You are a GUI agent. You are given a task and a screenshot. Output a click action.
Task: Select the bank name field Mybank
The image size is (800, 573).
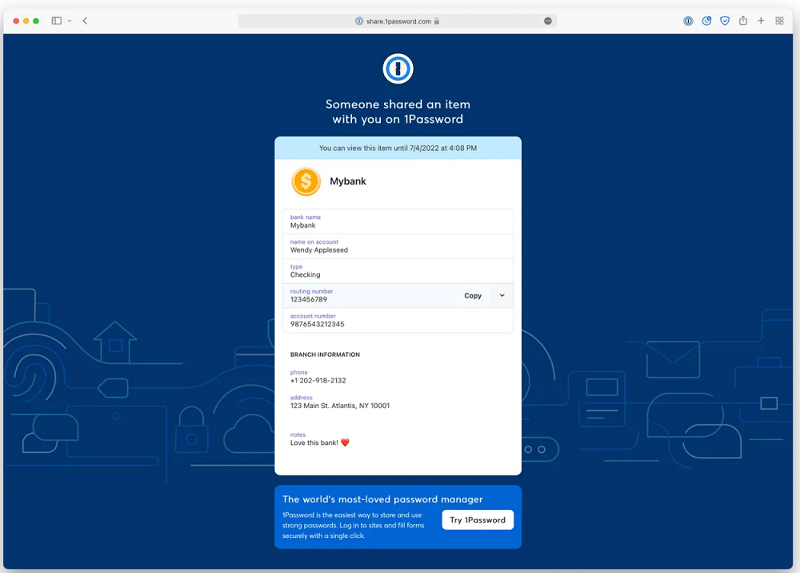(x=398, y=221)
